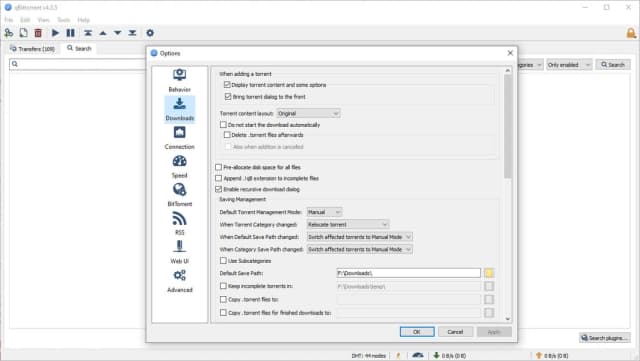This screenshot has width=640, height=361.
Task: Click the alternative speed limits status icon
Action: pyautogui.click(x=418, y=355)
